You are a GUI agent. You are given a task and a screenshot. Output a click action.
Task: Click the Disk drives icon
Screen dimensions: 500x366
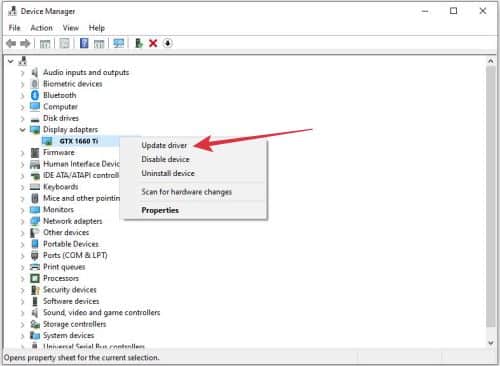pyautogui.click(x=35, y=119)
